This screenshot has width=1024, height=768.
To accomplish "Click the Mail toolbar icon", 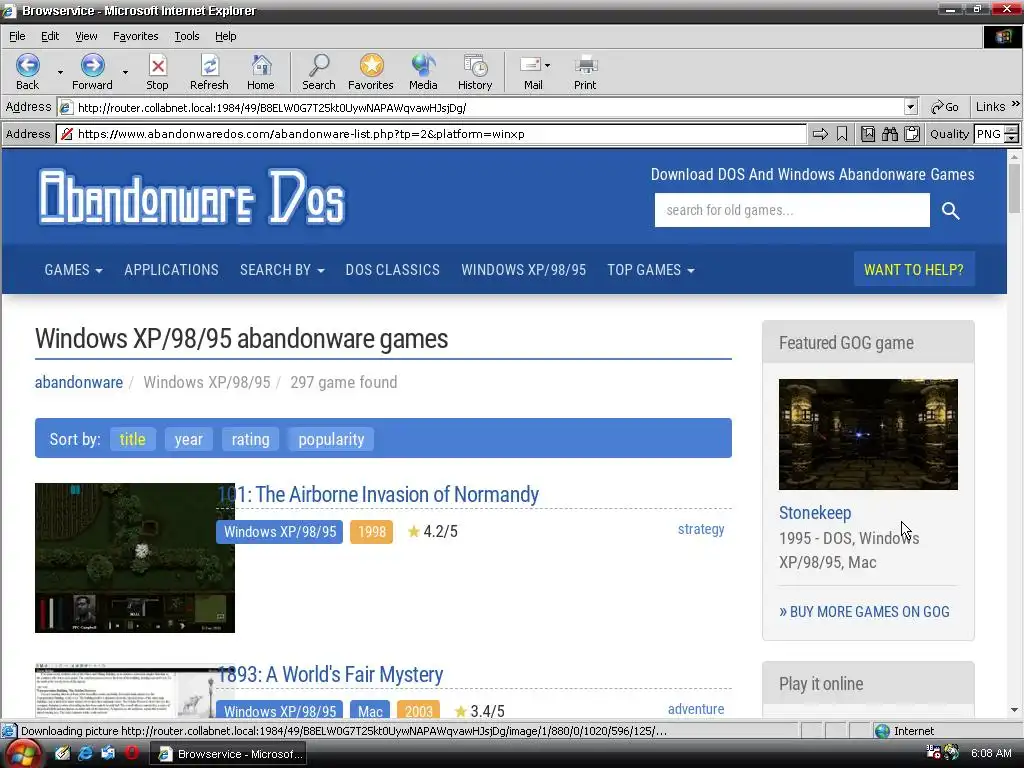I will [x=530, y=65].
